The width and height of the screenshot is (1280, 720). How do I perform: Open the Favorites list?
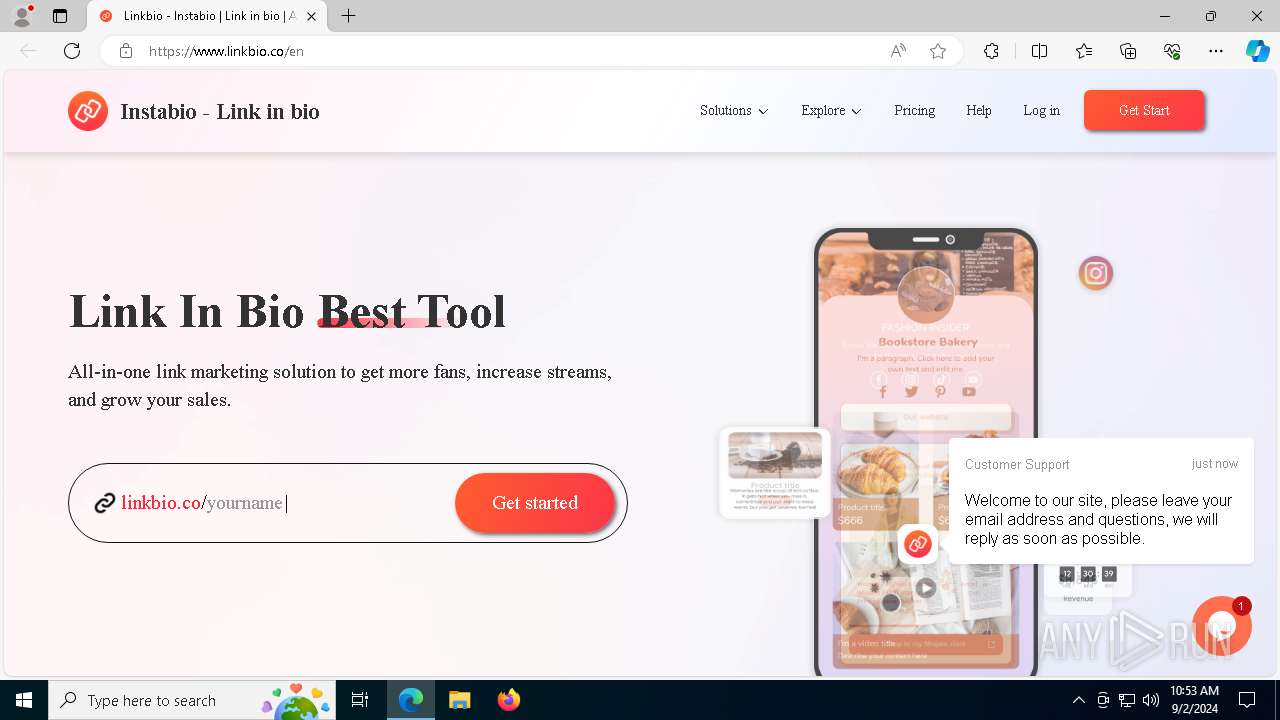click(x=1084, y=51)
